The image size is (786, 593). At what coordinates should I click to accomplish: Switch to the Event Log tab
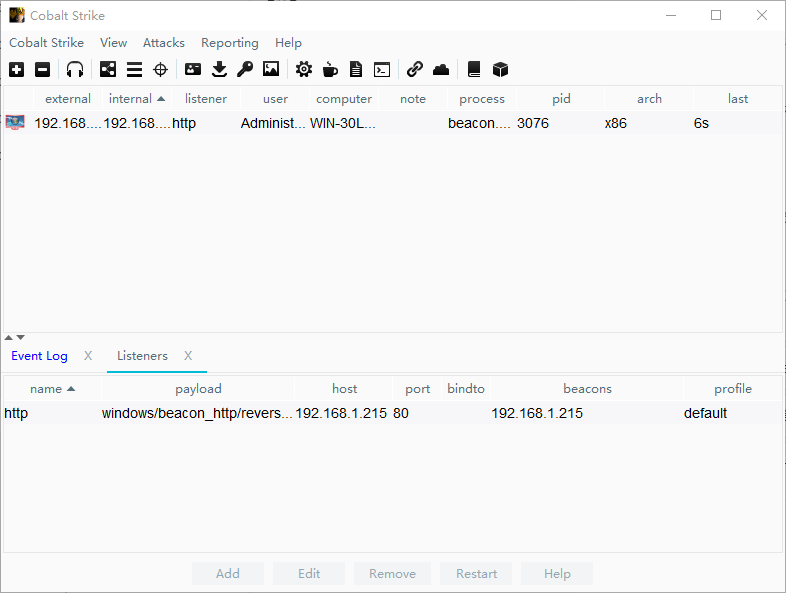[39, 356]
